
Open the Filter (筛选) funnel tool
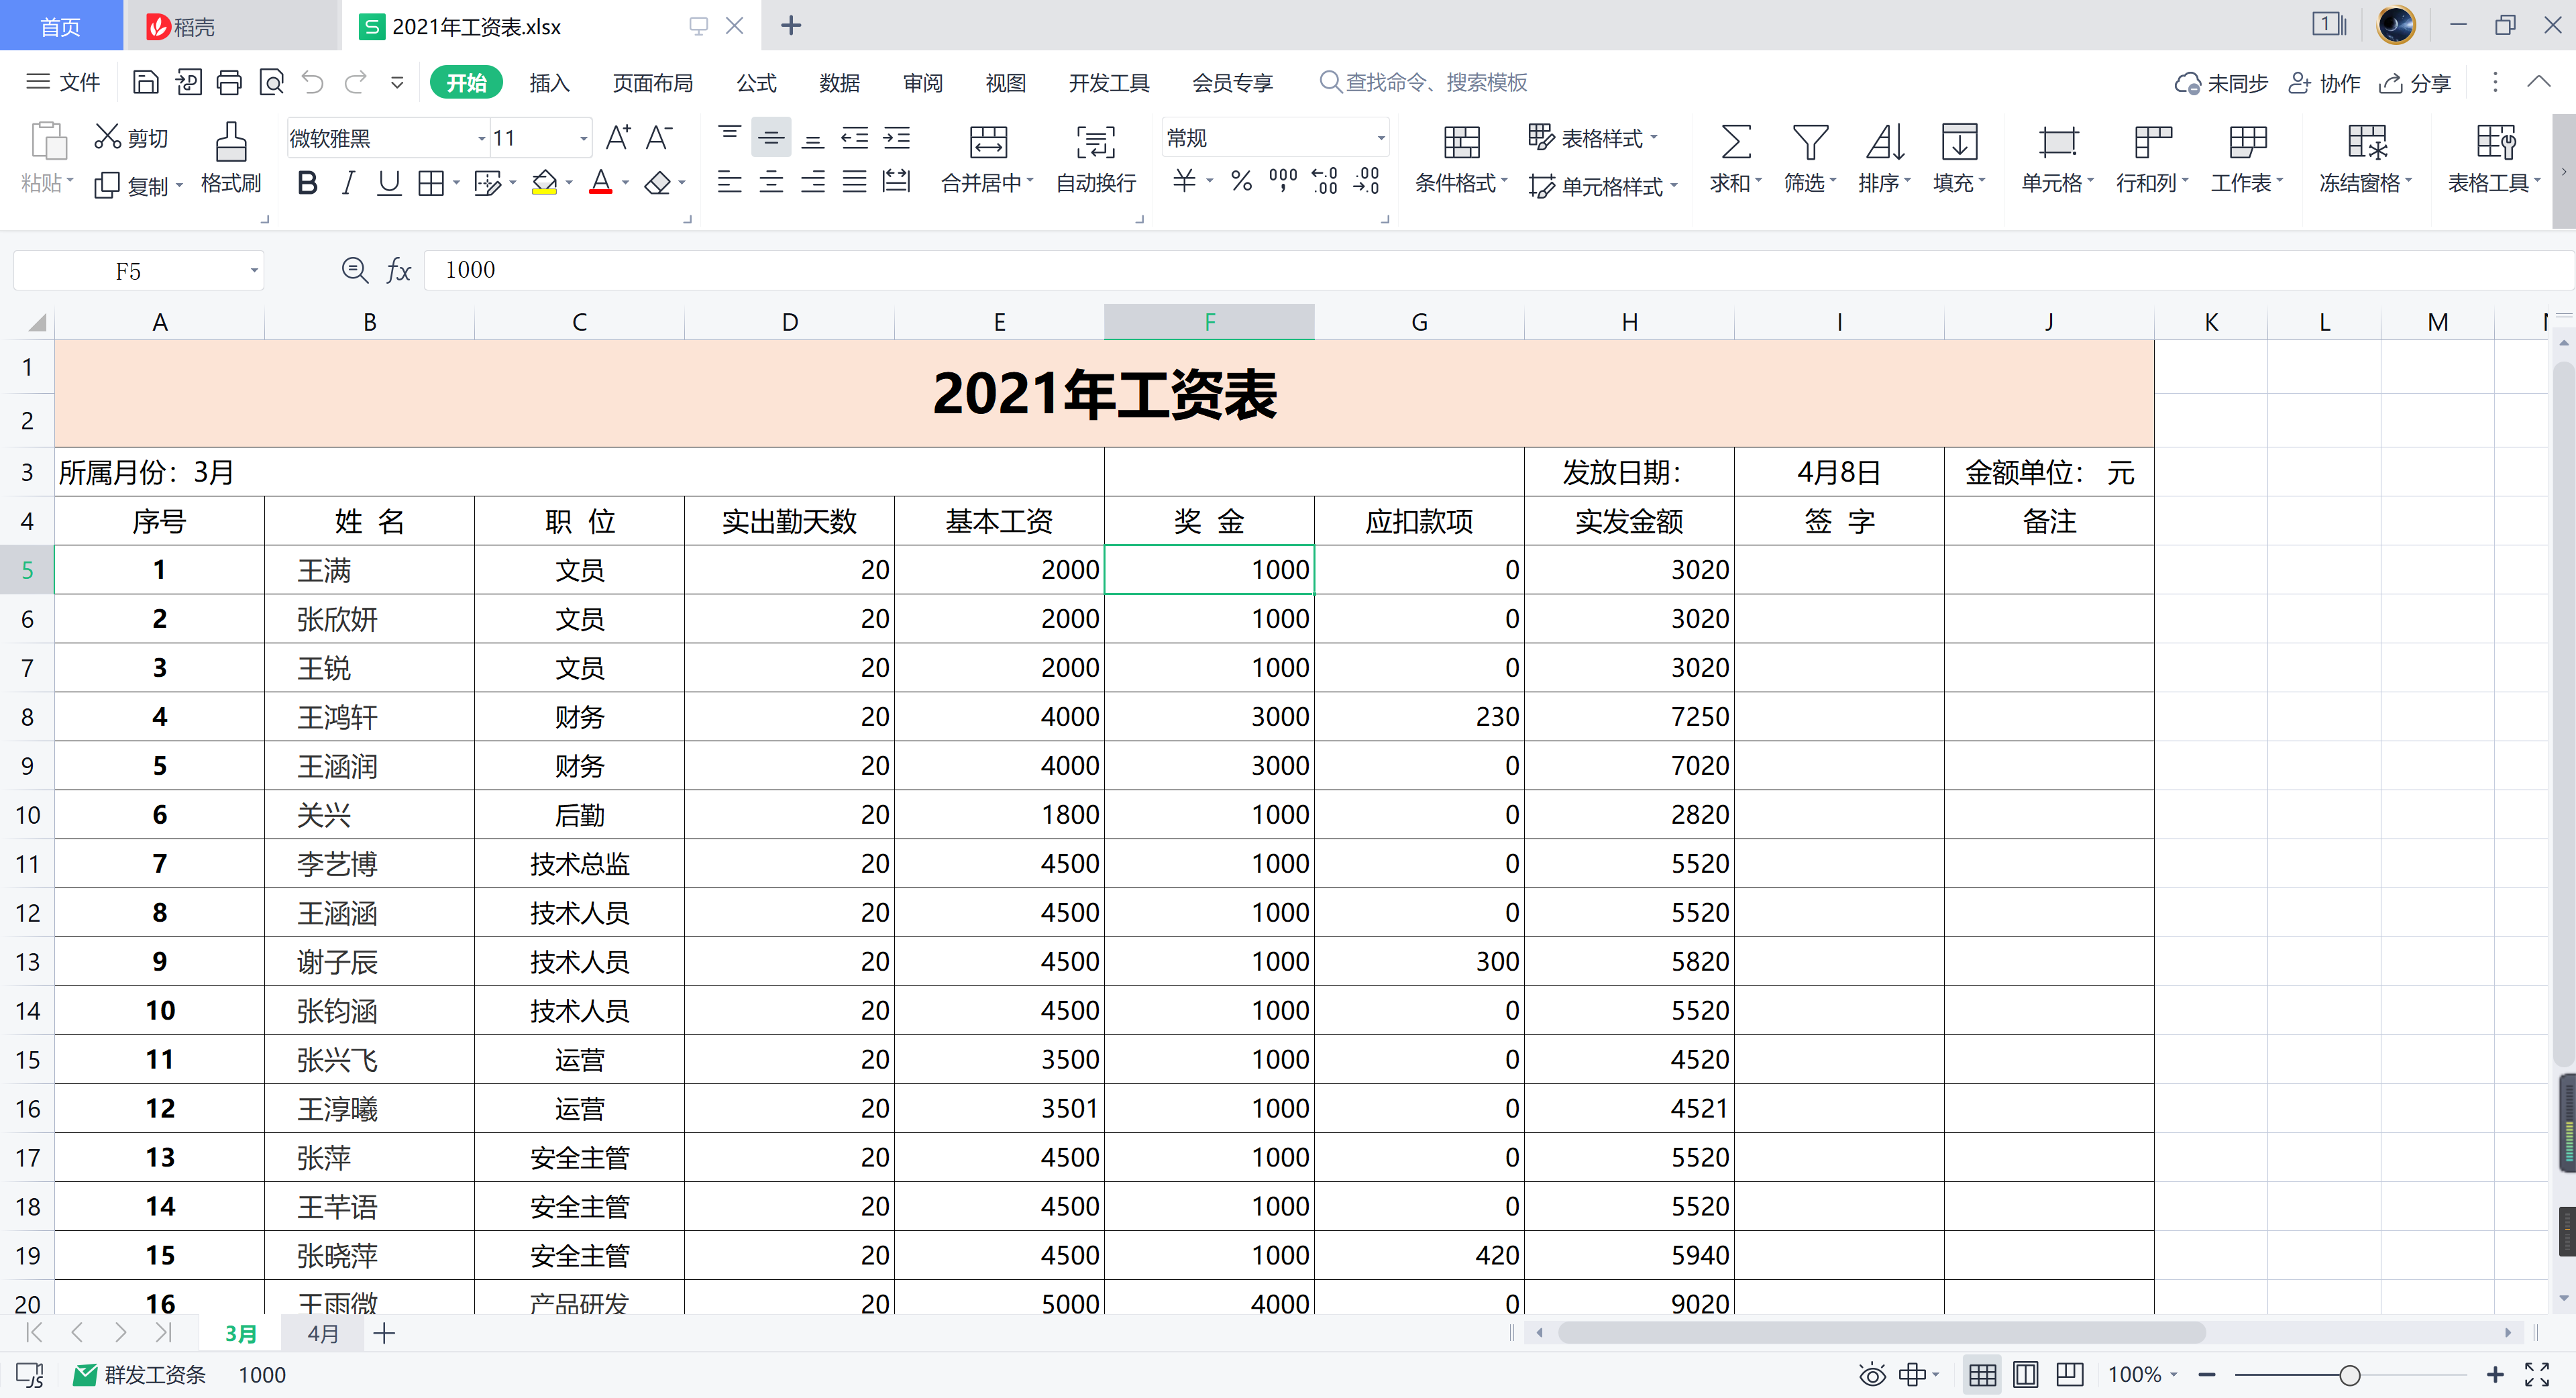coord(1810,142)
